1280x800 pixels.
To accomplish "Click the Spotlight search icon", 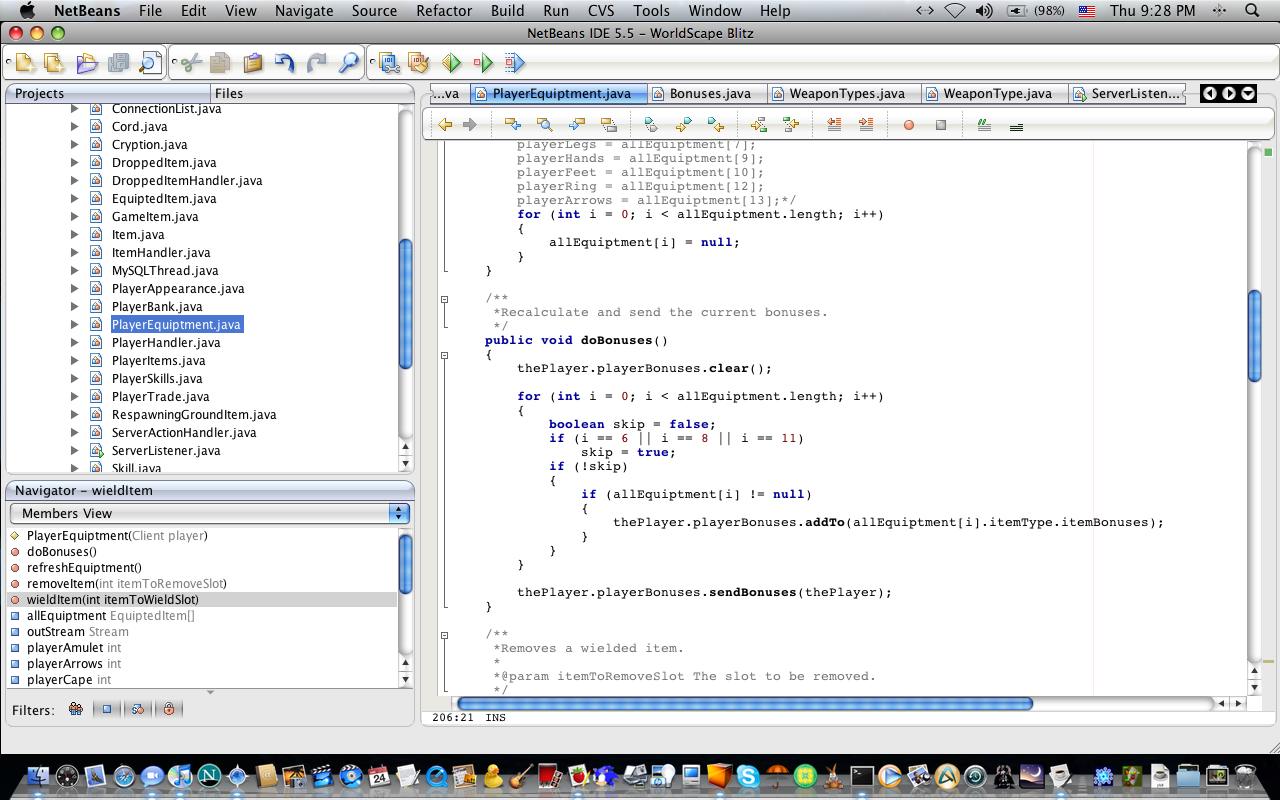I will (x=1252, y=10).
